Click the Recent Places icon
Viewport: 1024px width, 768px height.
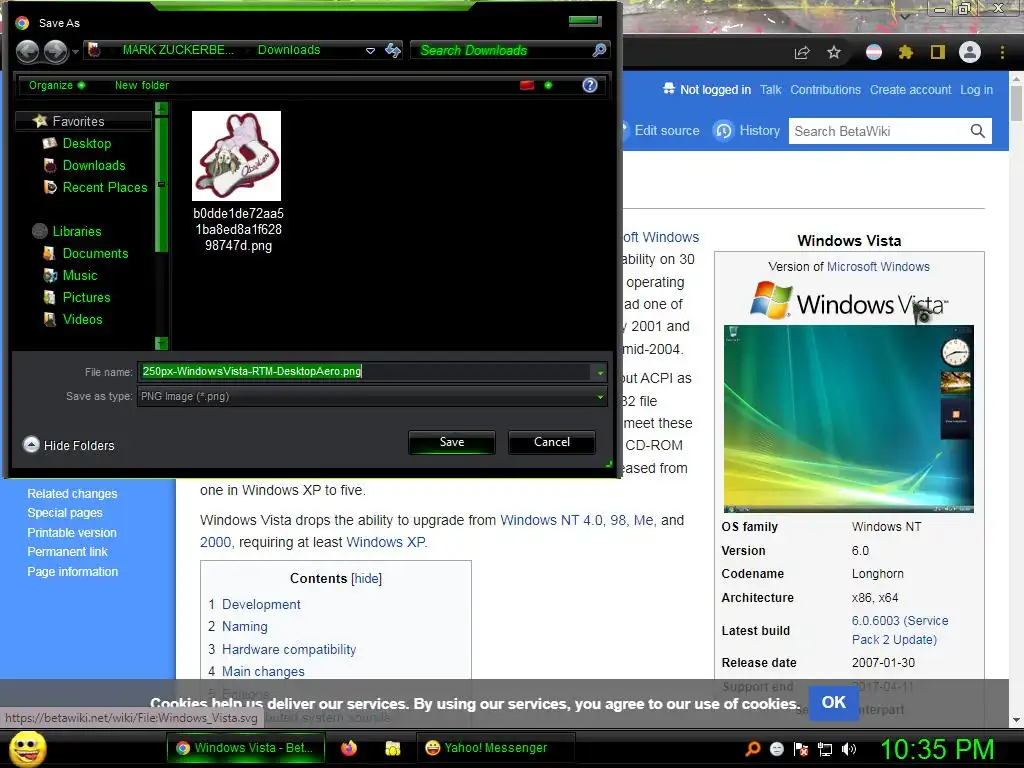coord(50,187)
